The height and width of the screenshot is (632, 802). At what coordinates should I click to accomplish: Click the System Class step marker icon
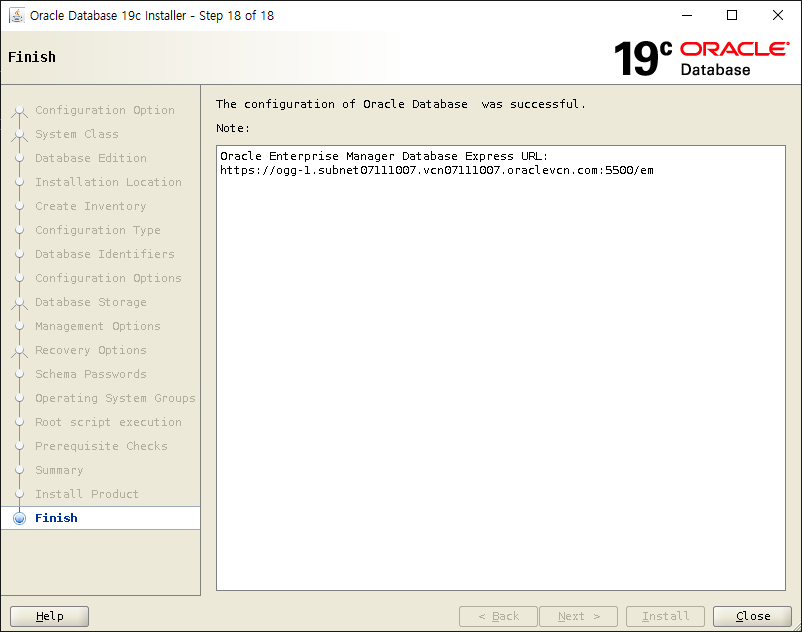coord(19,134)
